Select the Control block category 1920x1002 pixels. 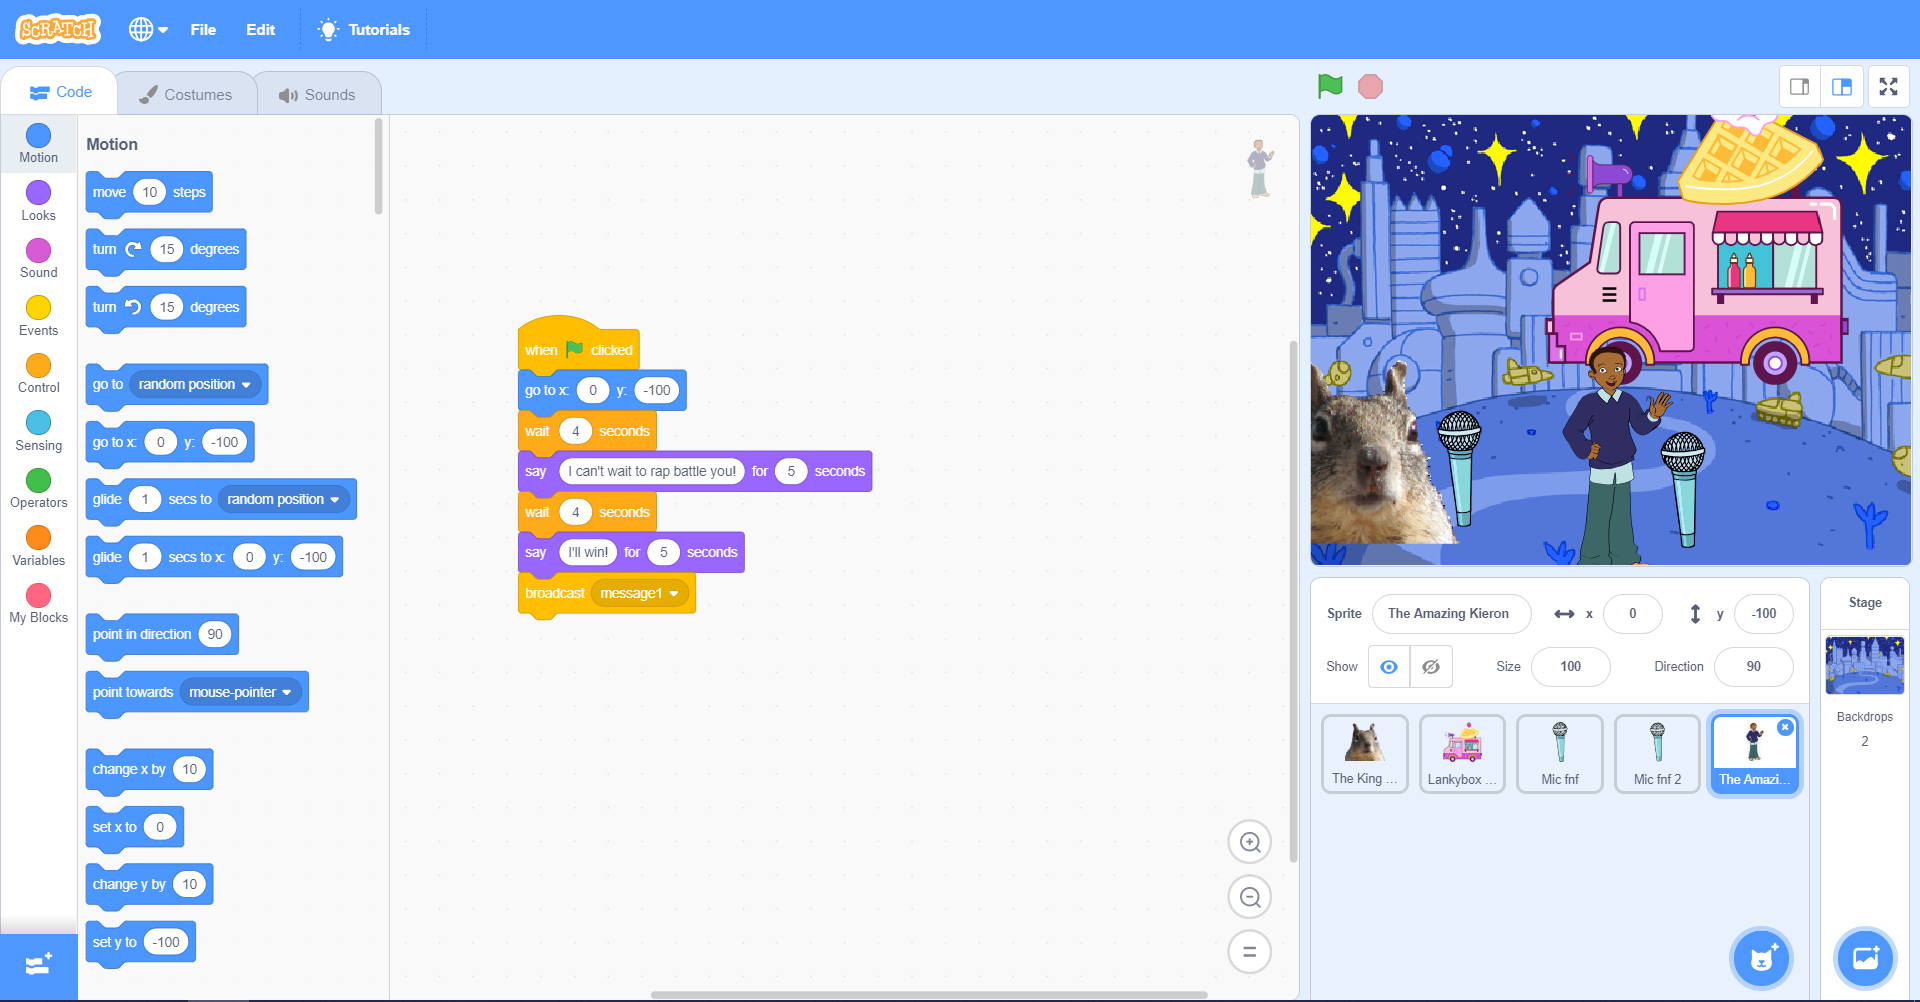pos(39,374)
